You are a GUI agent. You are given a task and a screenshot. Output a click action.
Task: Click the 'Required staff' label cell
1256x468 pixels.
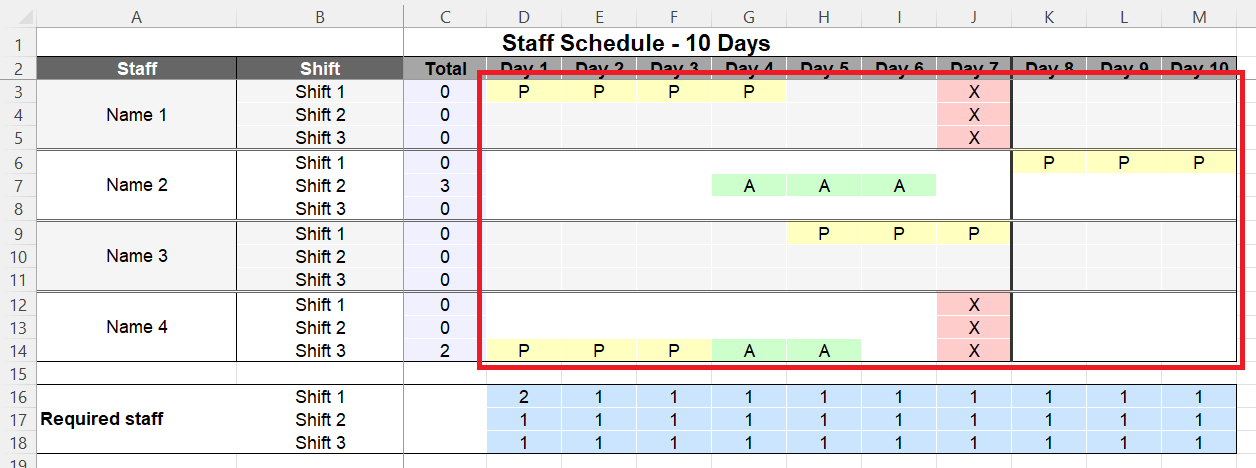(x=101, y=419)
